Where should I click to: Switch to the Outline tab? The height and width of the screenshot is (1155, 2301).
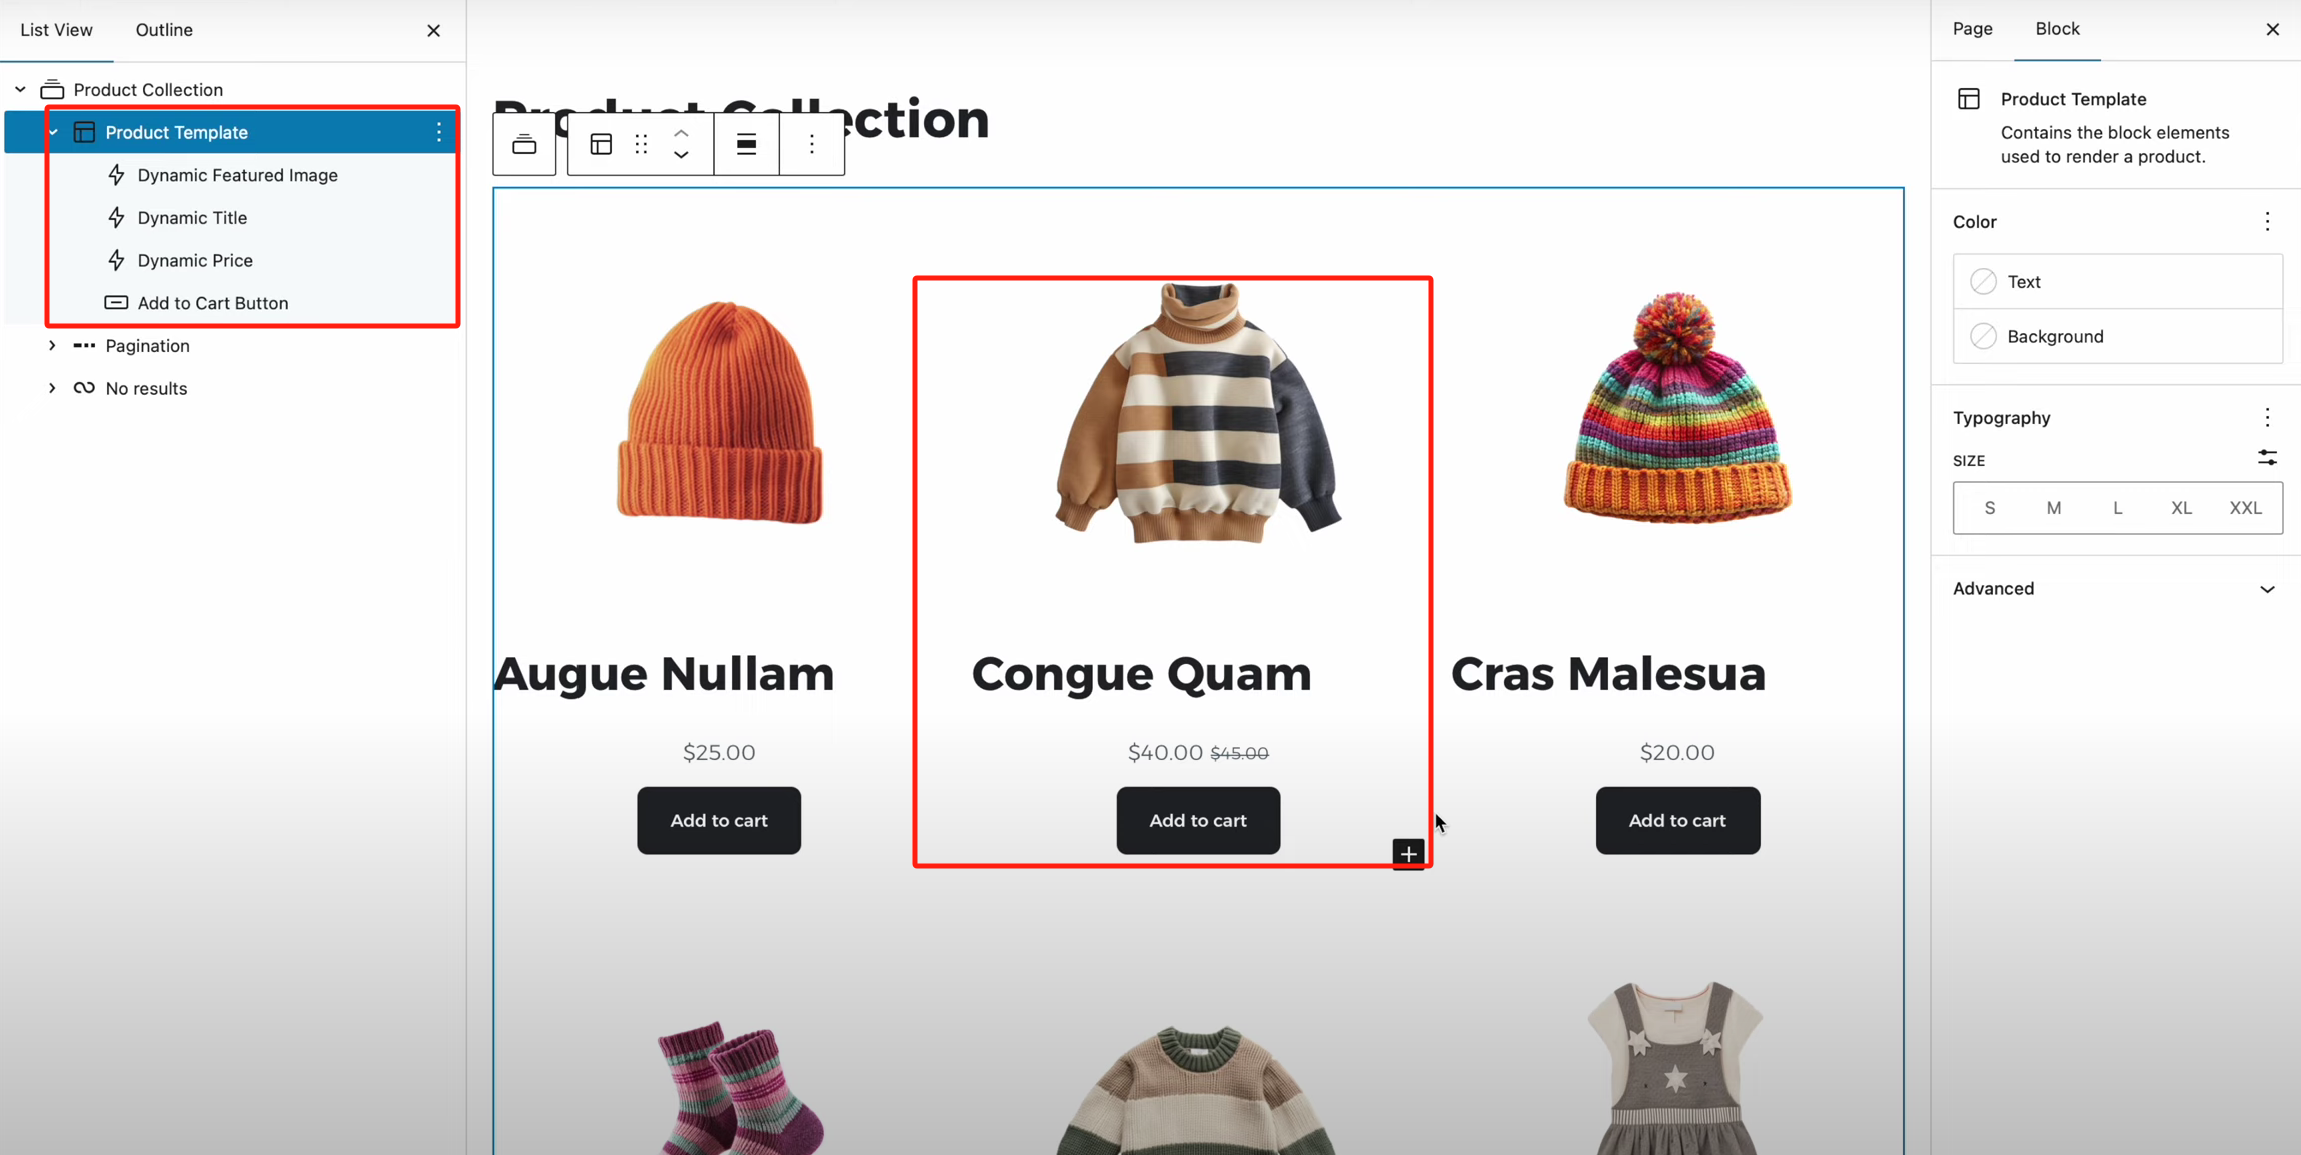point(164,30)
